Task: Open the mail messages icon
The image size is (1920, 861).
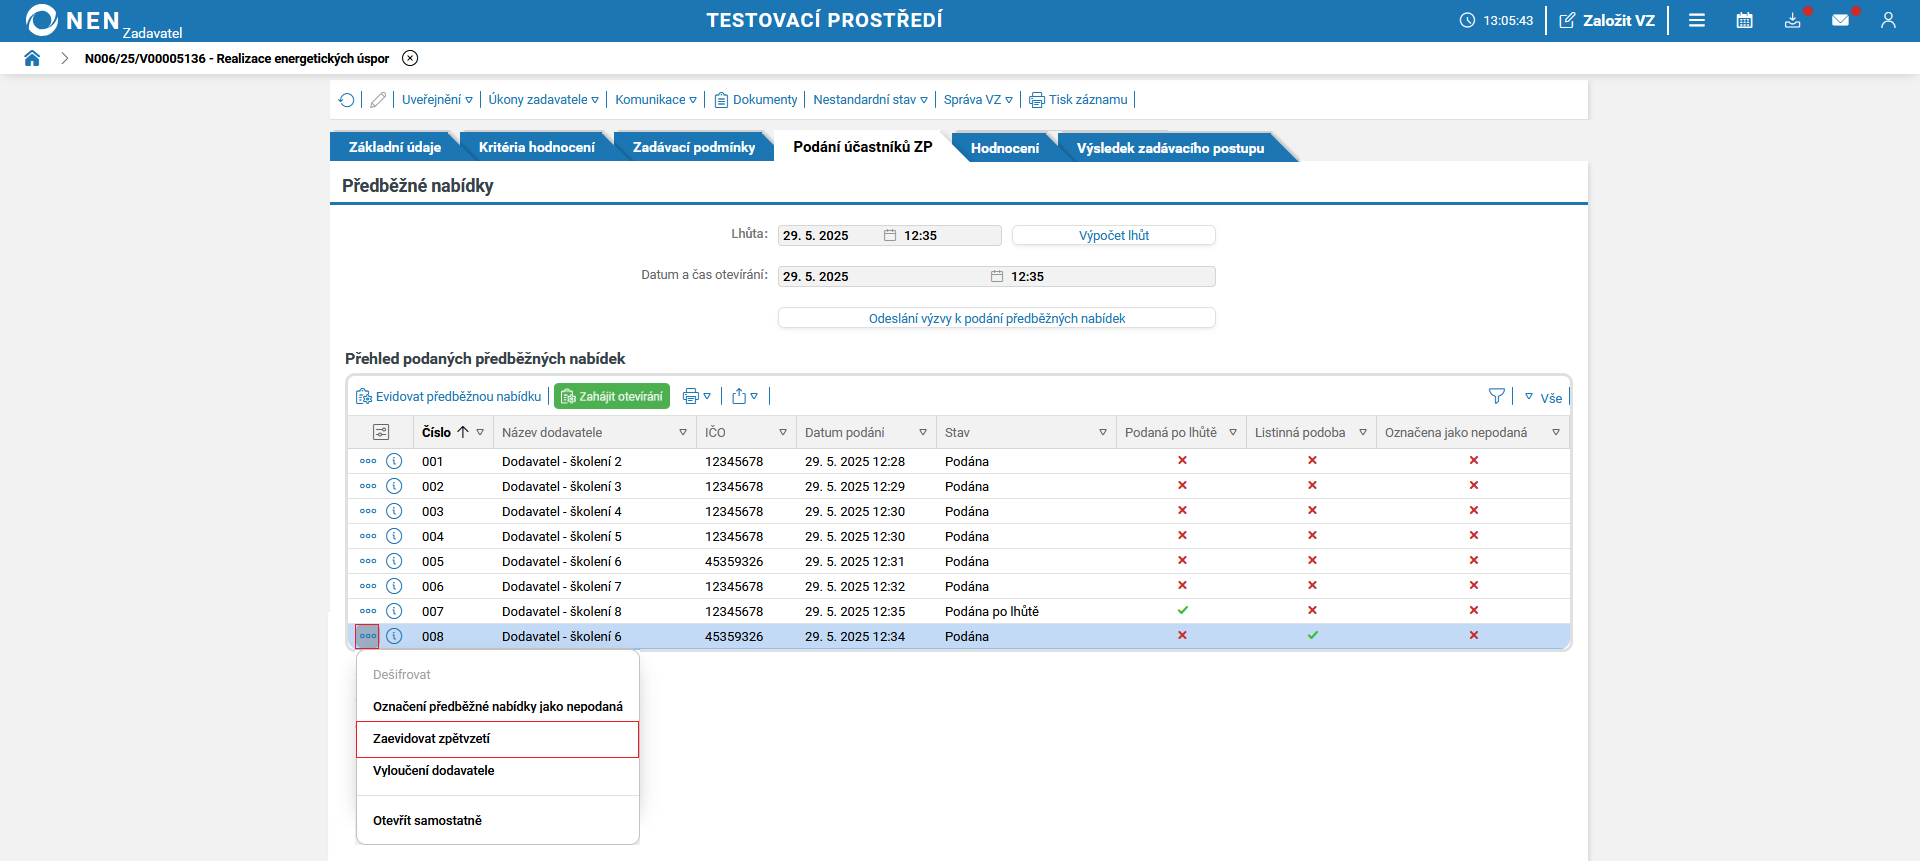Action: pos(1840,20)
